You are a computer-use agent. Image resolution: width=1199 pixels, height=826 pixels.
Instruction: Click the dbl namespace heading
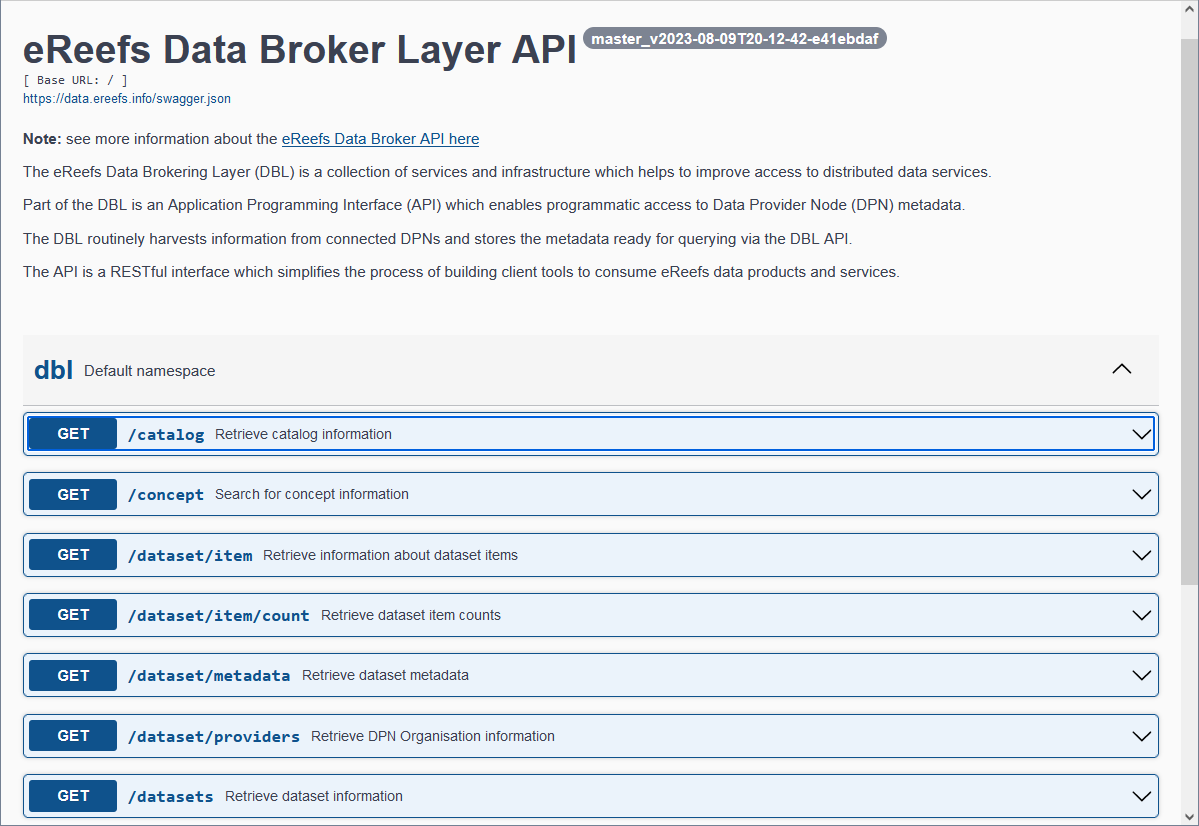pos(54,370)
